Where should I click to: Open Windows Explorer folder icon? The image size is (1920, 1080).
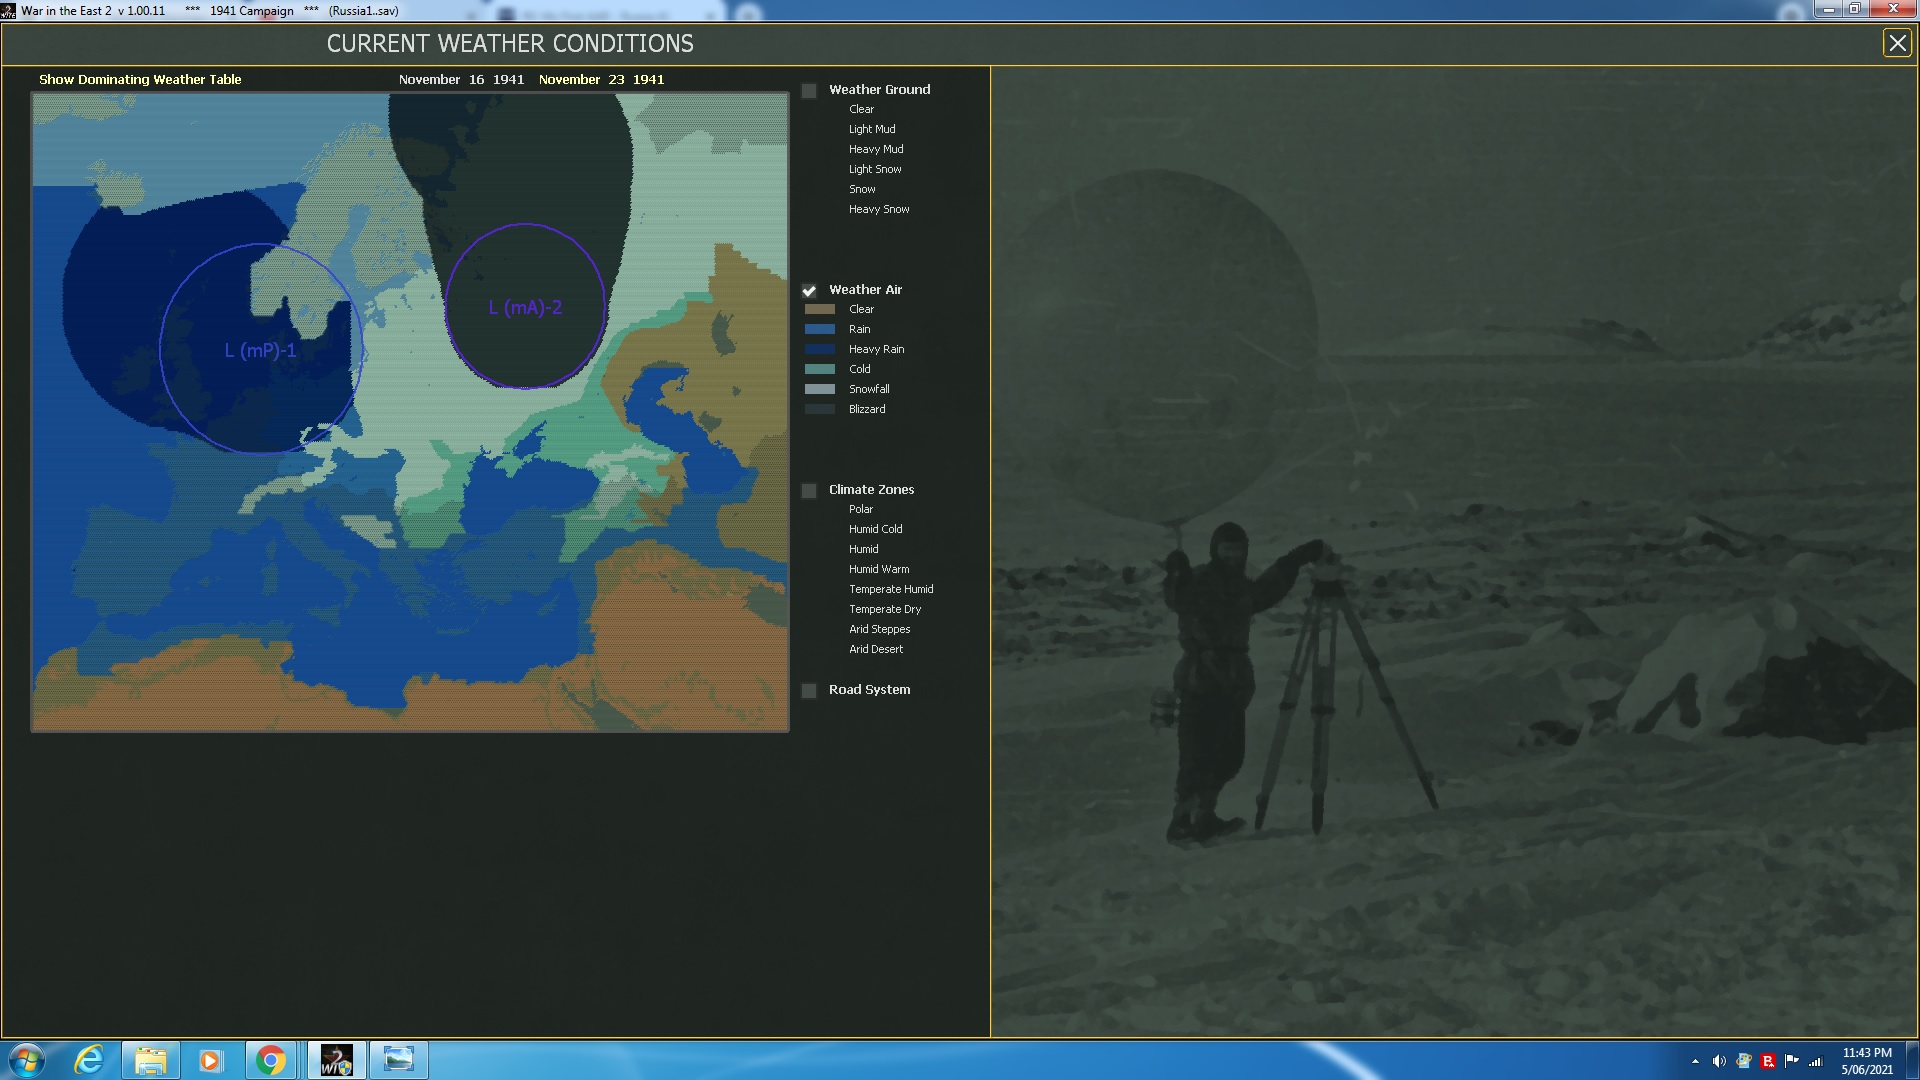(150, 1060)
